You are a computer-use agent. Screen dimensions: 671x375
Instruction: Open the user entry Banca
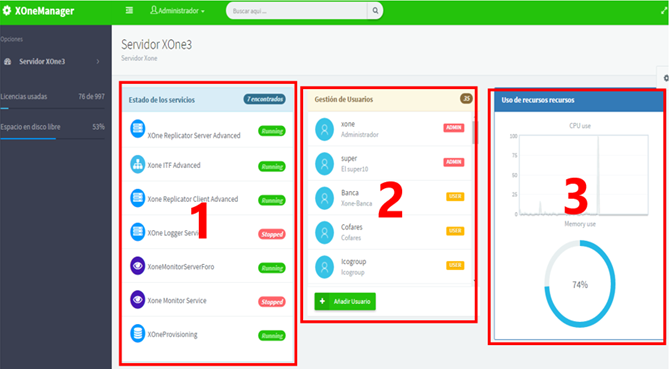click(x=389, y=198)
